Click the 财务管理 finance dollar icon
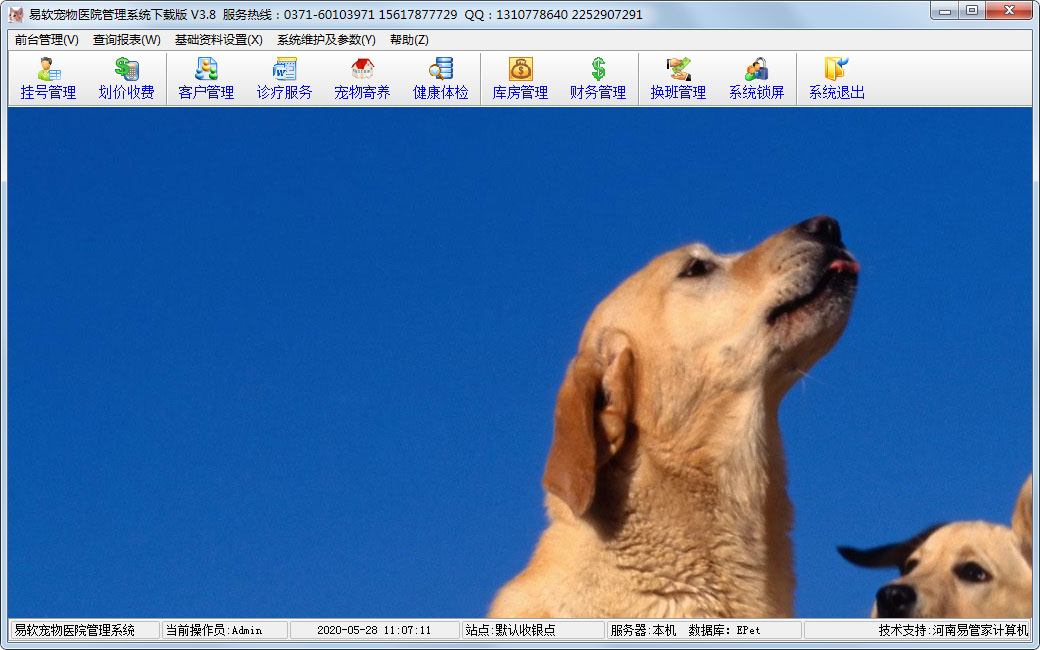Screen dimensions: 1040x650 tap(598, 79)
